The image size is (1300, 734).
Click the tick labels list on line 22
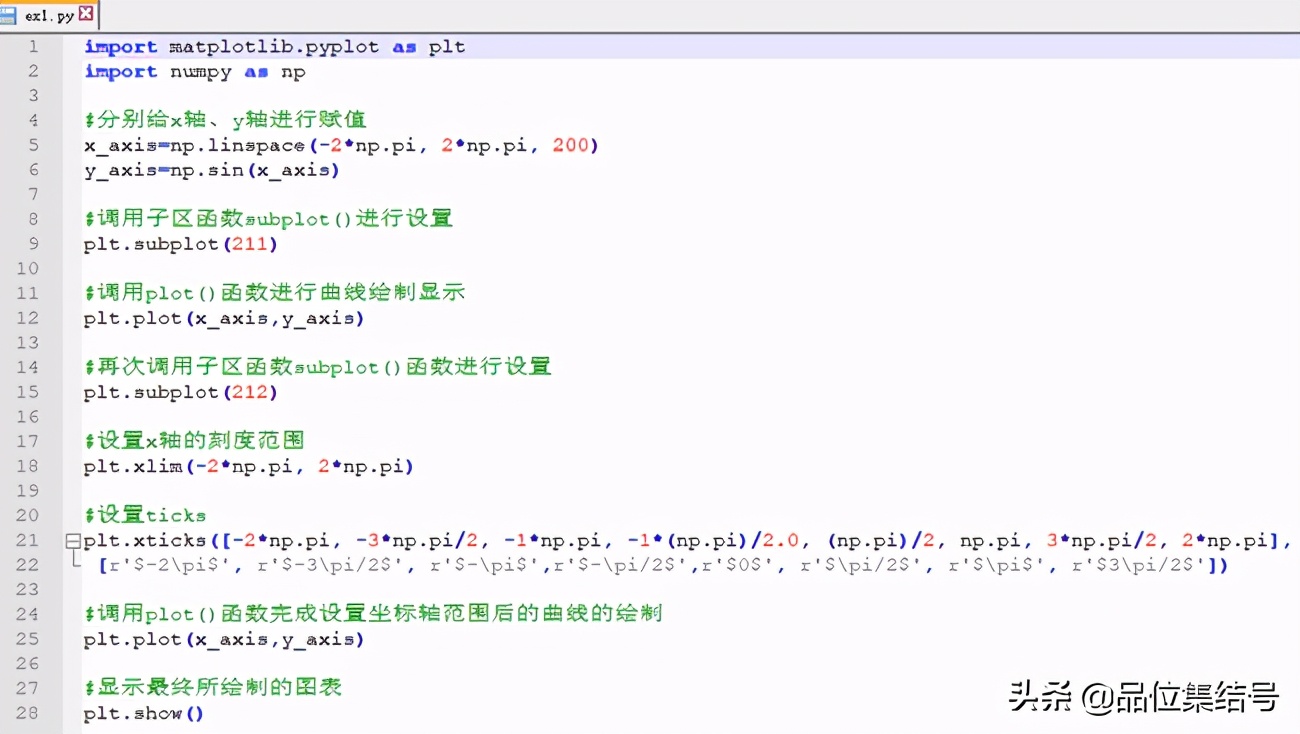click(x=664, y=565)
